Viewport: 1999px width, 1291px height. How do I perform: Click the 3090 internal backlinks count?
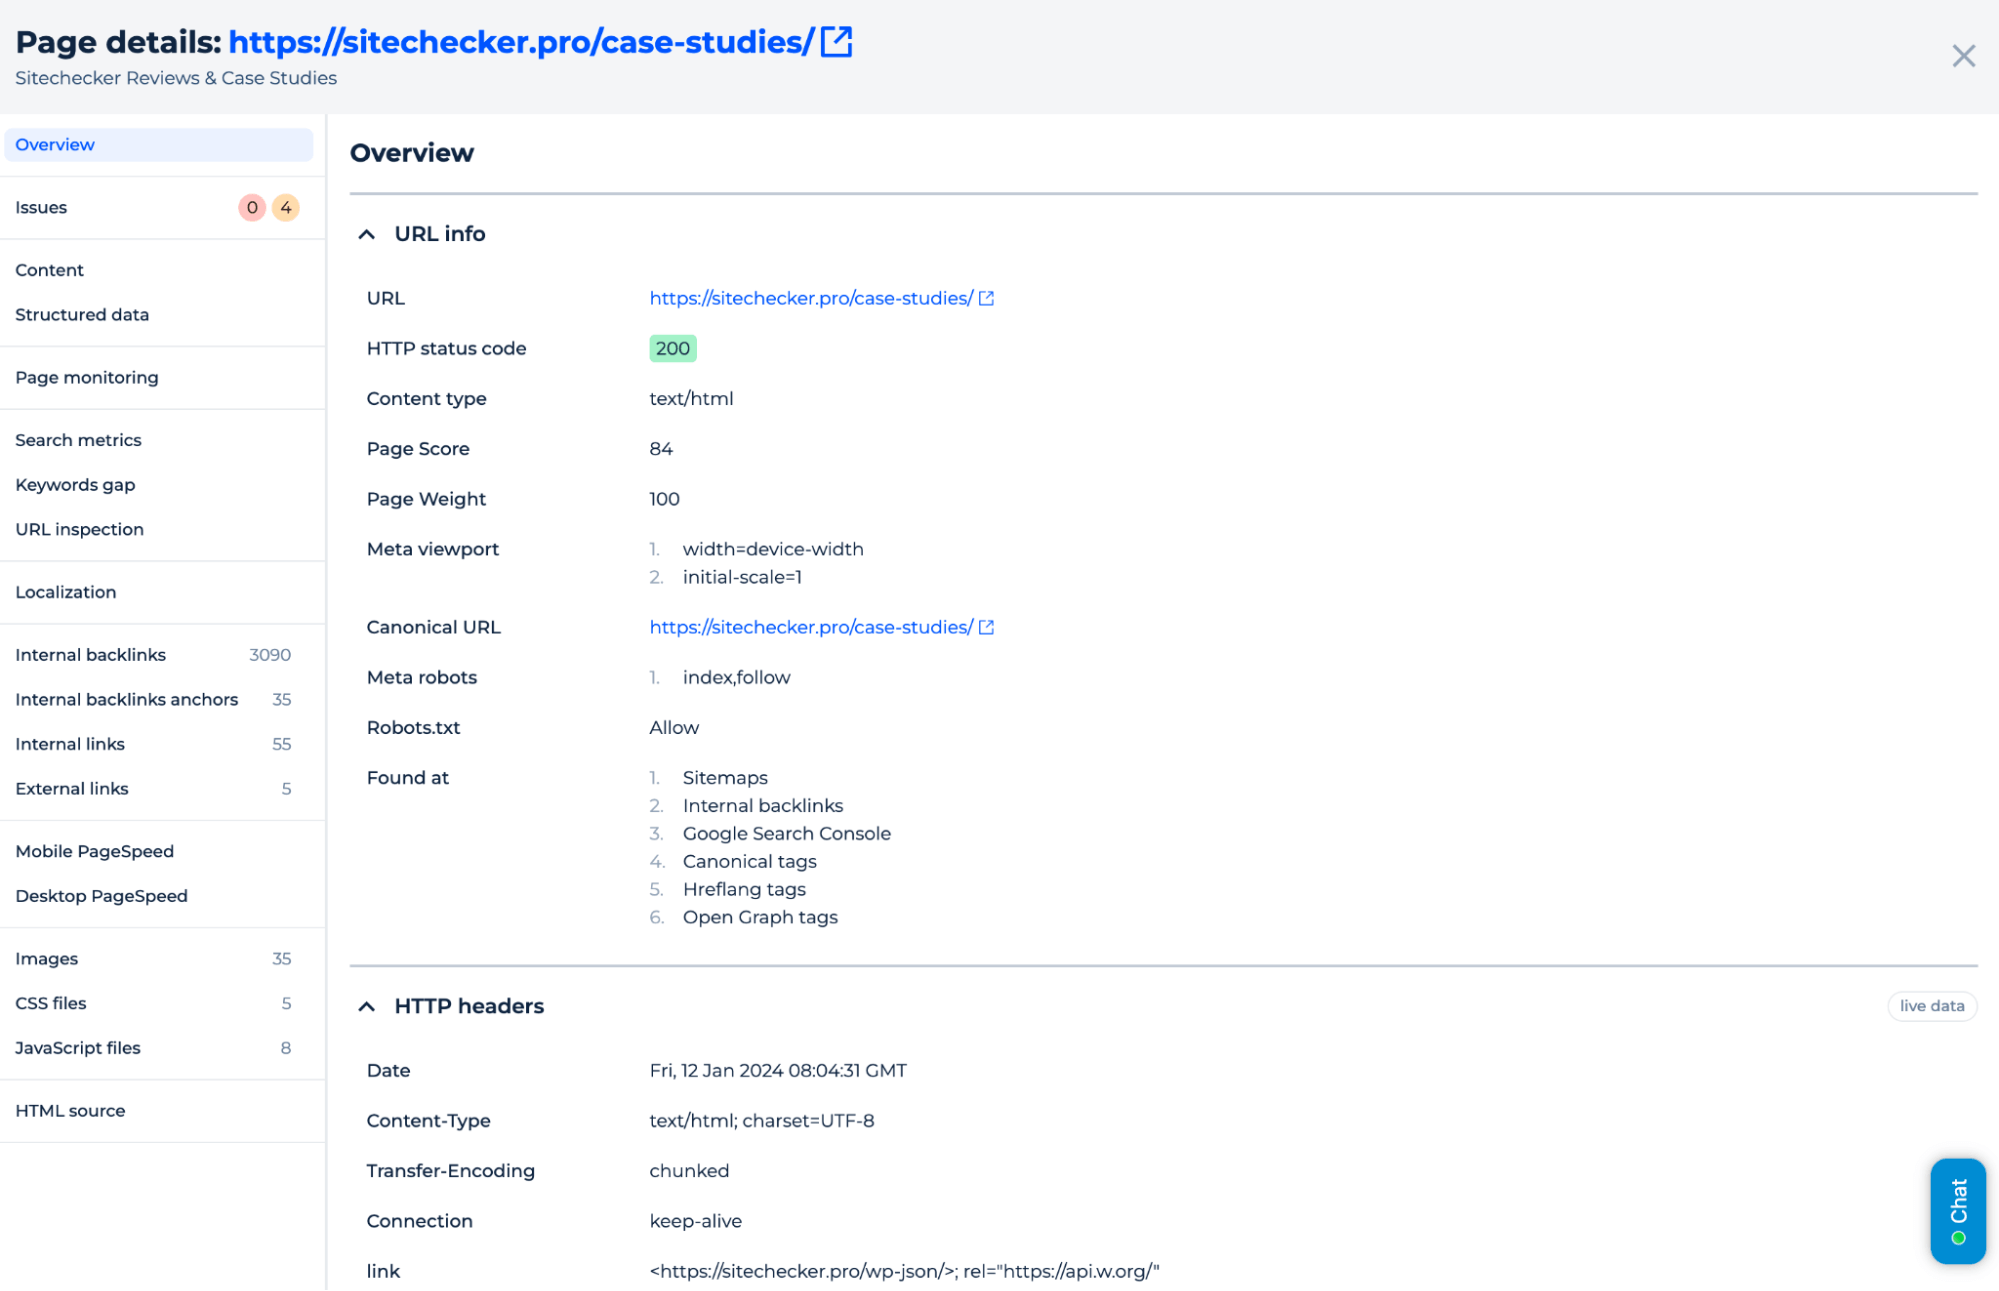click(x=270, y=655)
